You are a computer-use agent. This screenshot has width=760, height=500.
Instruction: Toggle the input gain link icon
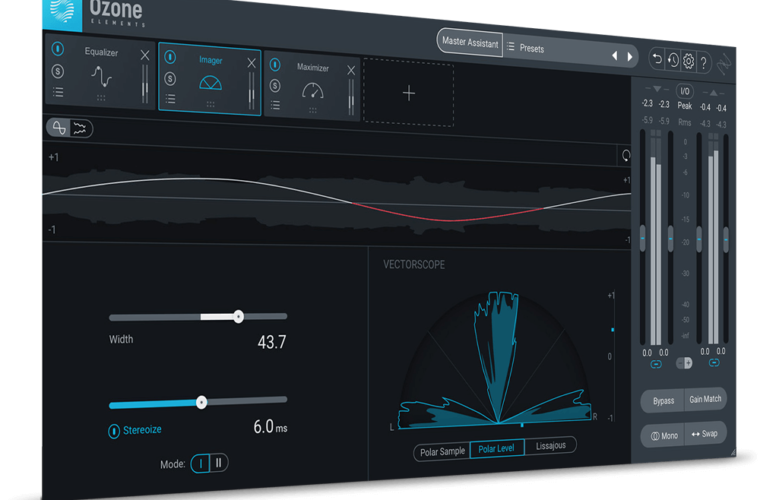656,364
